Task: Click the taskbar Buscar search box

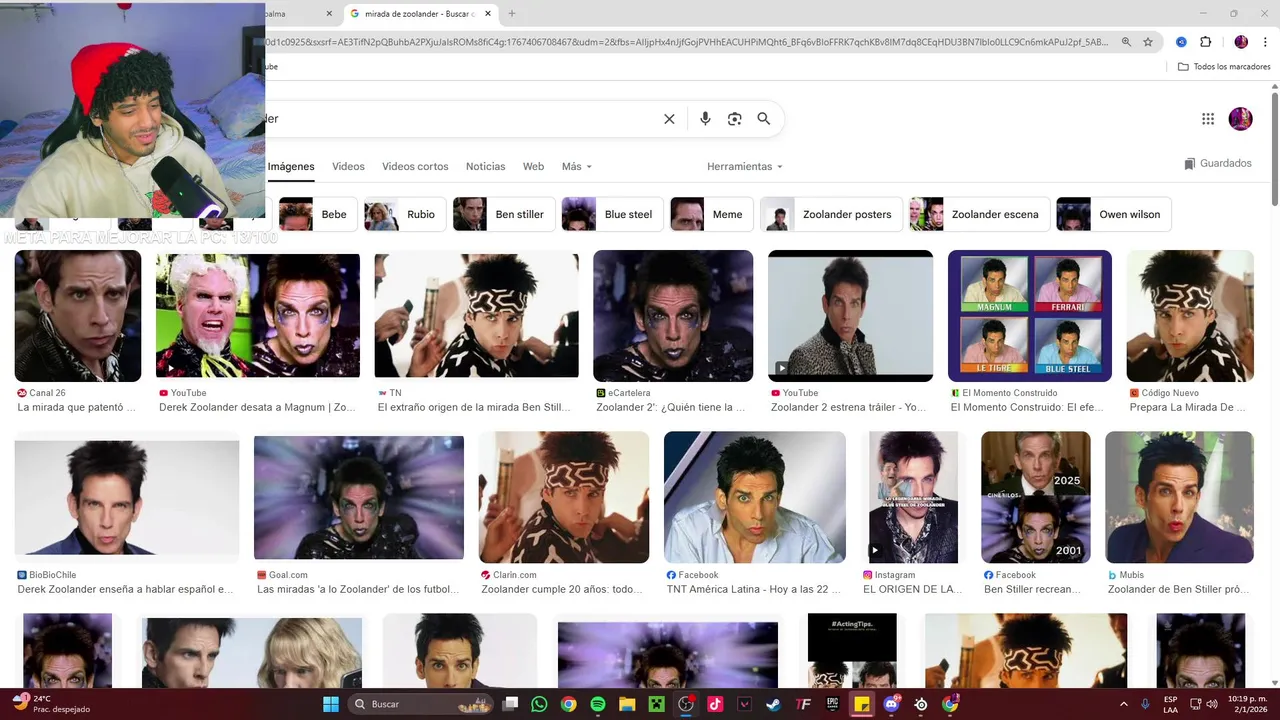Action: (418, 704)
